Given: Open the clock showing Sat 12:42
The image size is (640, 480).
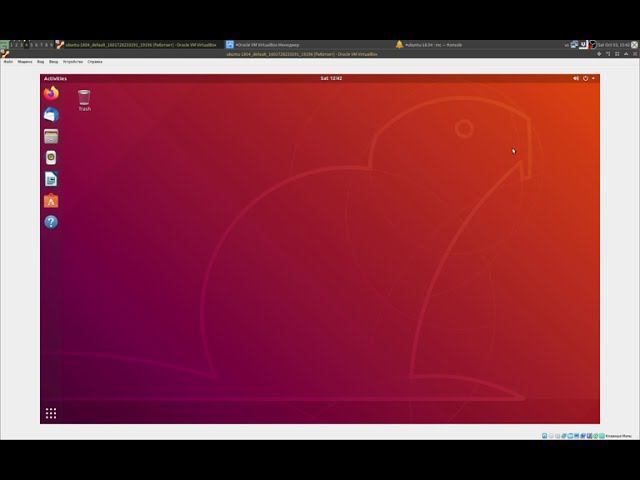Looking at the screenshot, I should click(331, 78).
